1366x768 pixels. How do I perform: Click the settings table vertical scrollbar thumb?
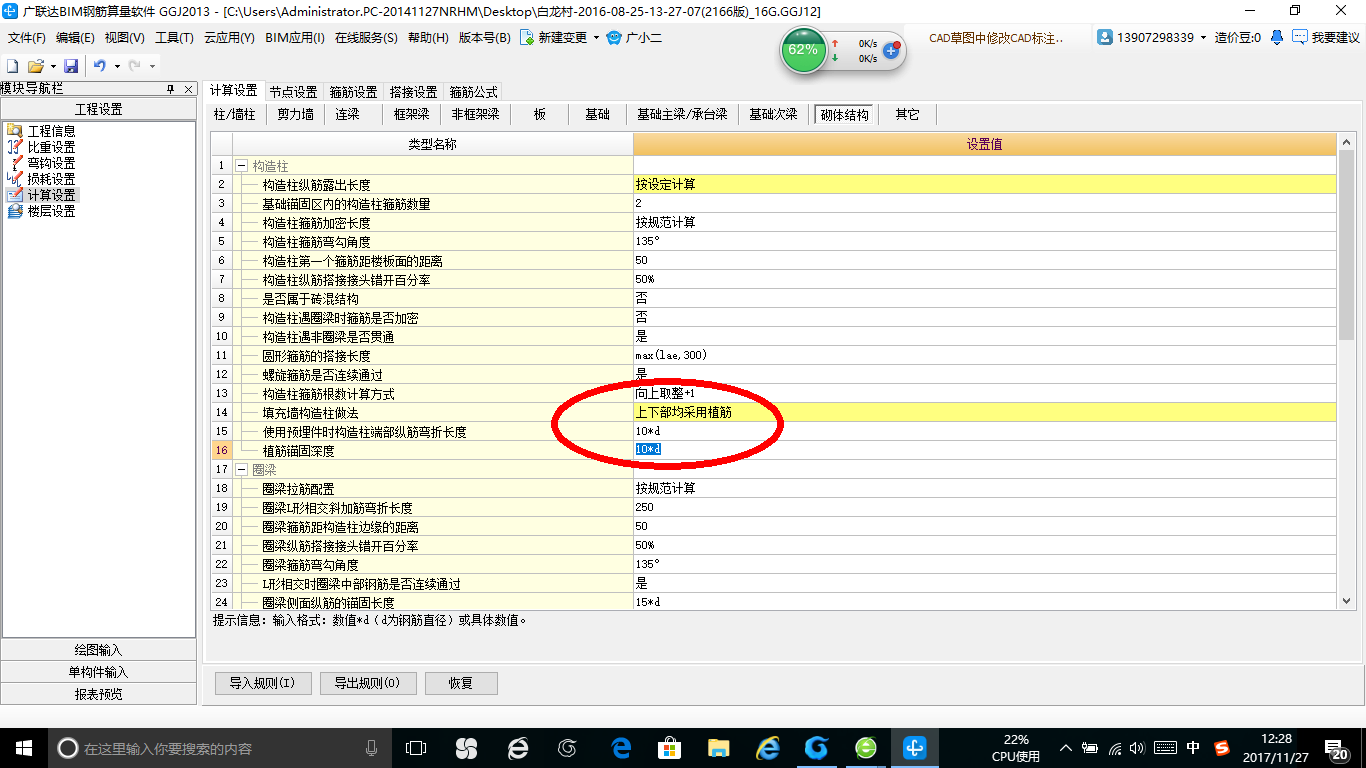click(1346, 245)
